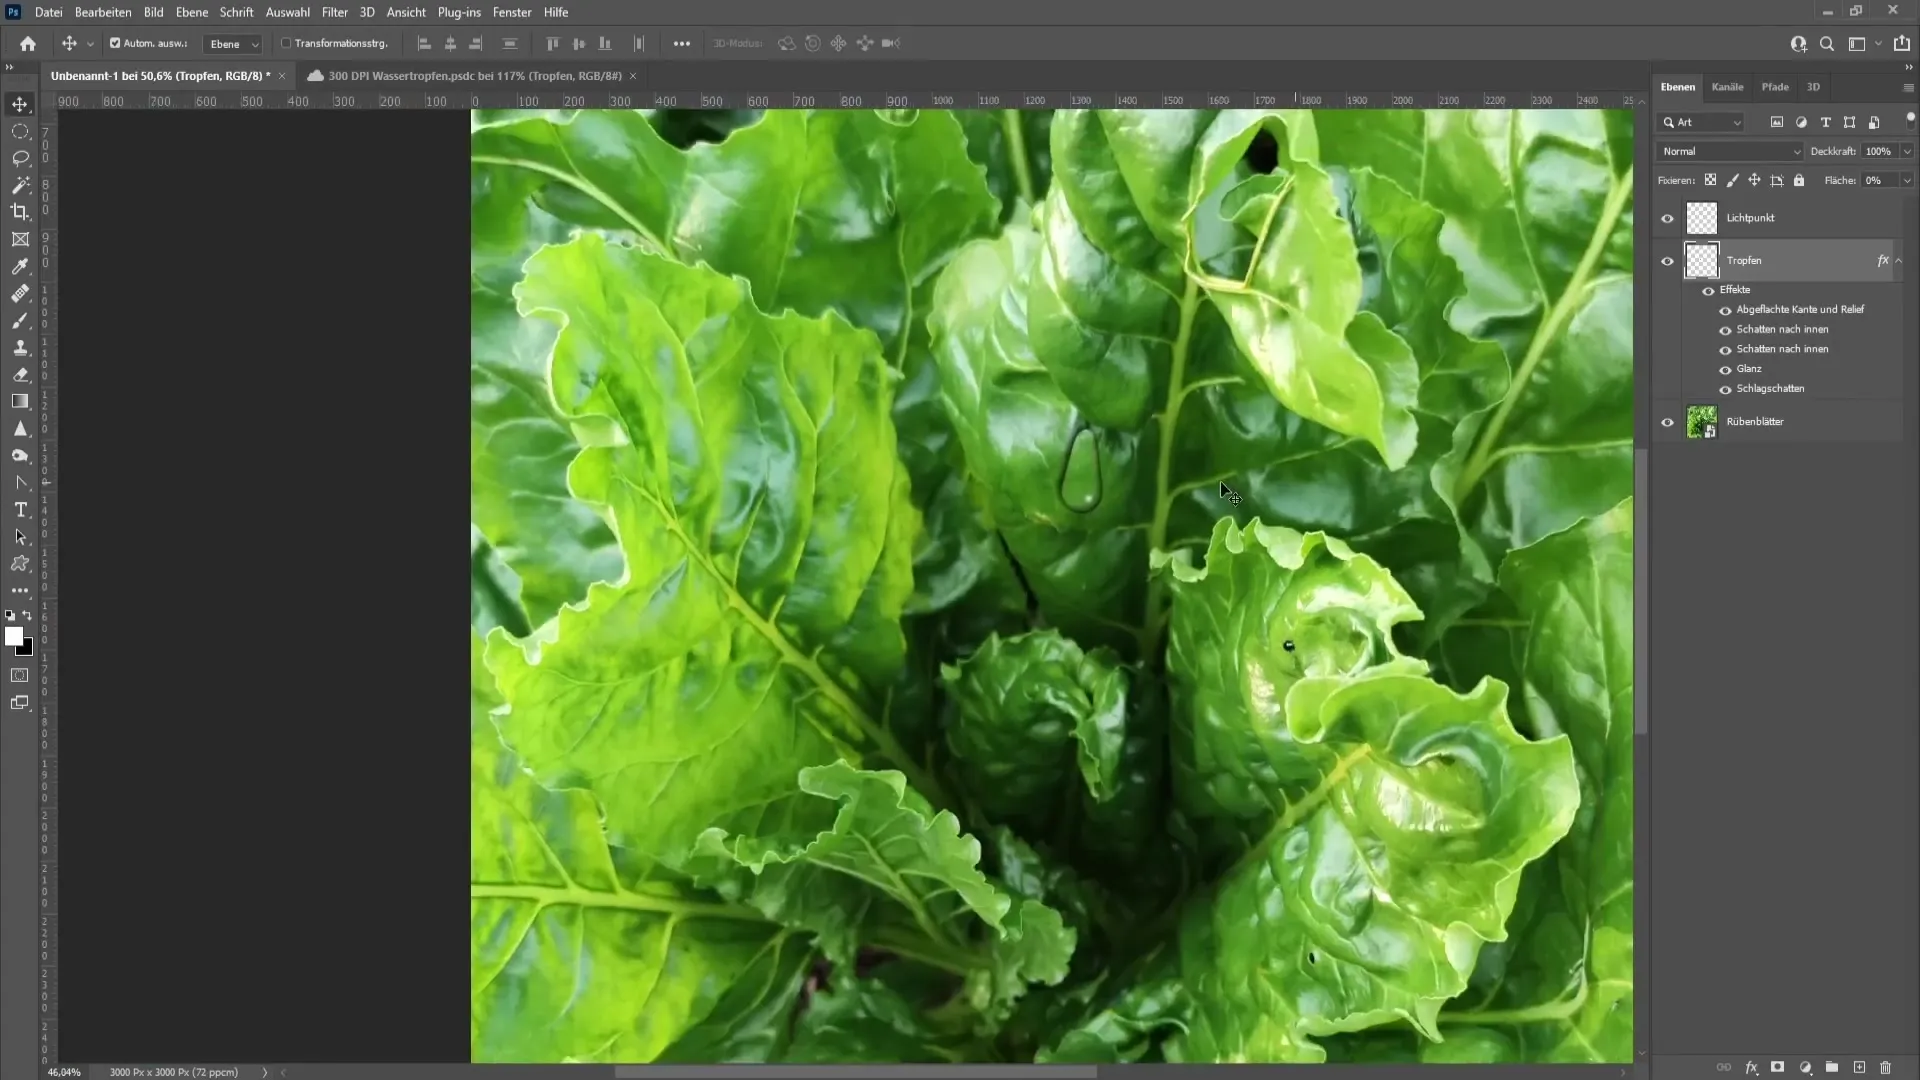Image resolution: width=1920 pixels, height=1080 pixels.
Task: Toggle Glanz effect visibility
Action: 1725,369
